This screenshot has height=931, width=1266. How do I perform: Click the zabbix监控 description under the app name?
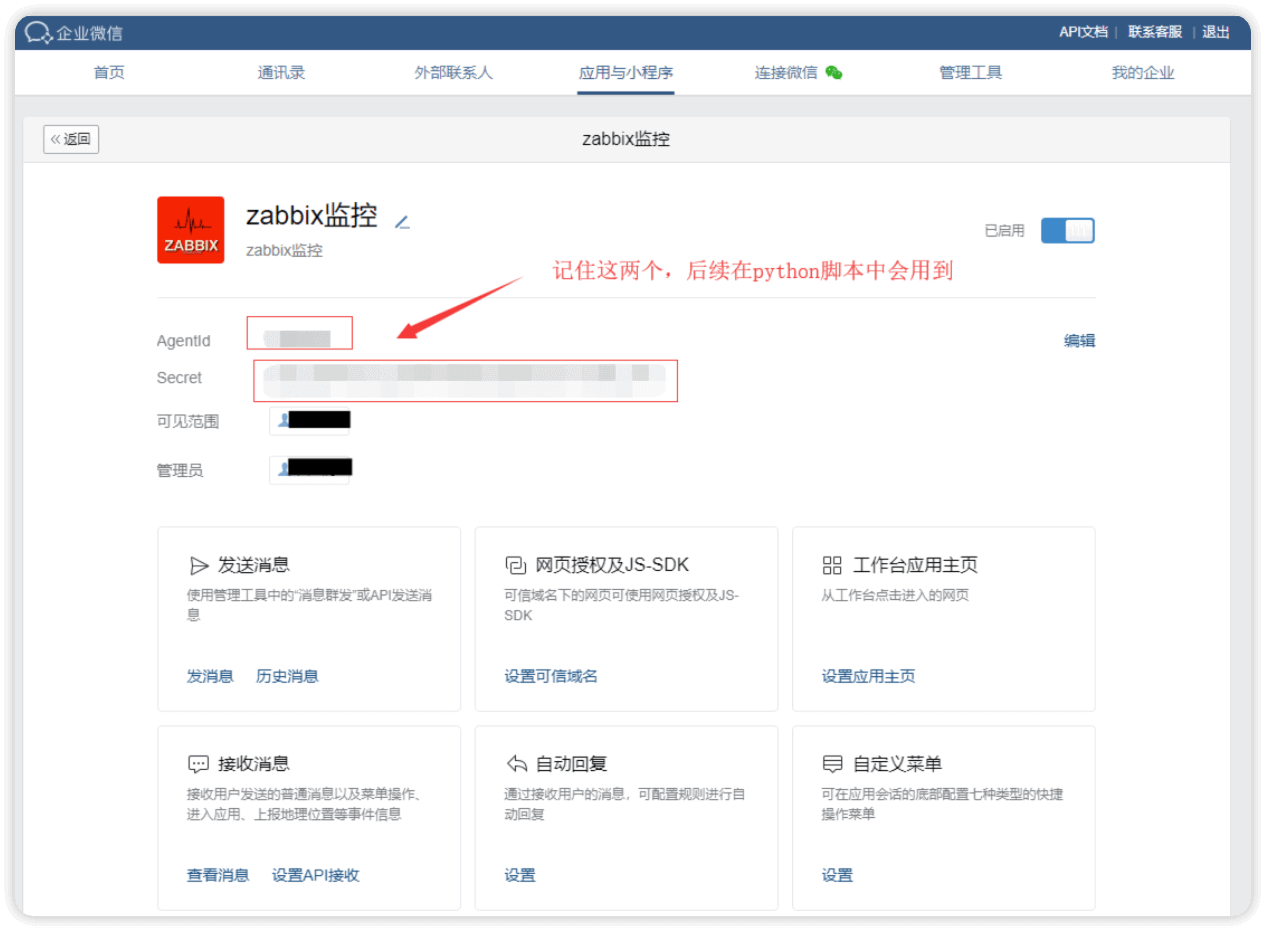click(285, 251)
